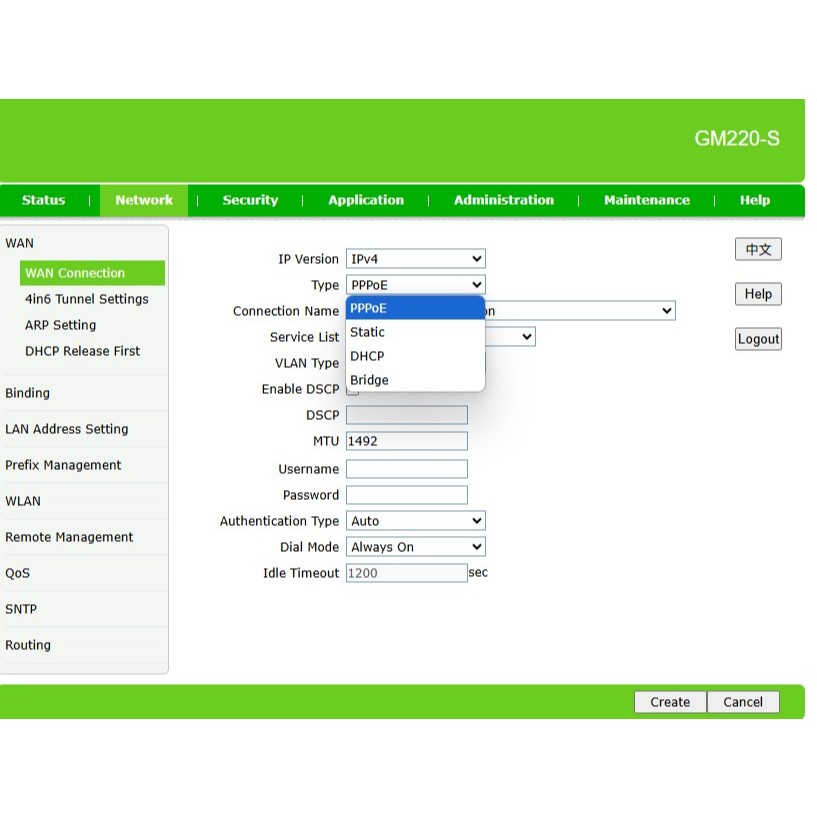The height and width of the screenshot is (817, 817).
Task: Focus the Password input field
Action: (x=406, y=495)
